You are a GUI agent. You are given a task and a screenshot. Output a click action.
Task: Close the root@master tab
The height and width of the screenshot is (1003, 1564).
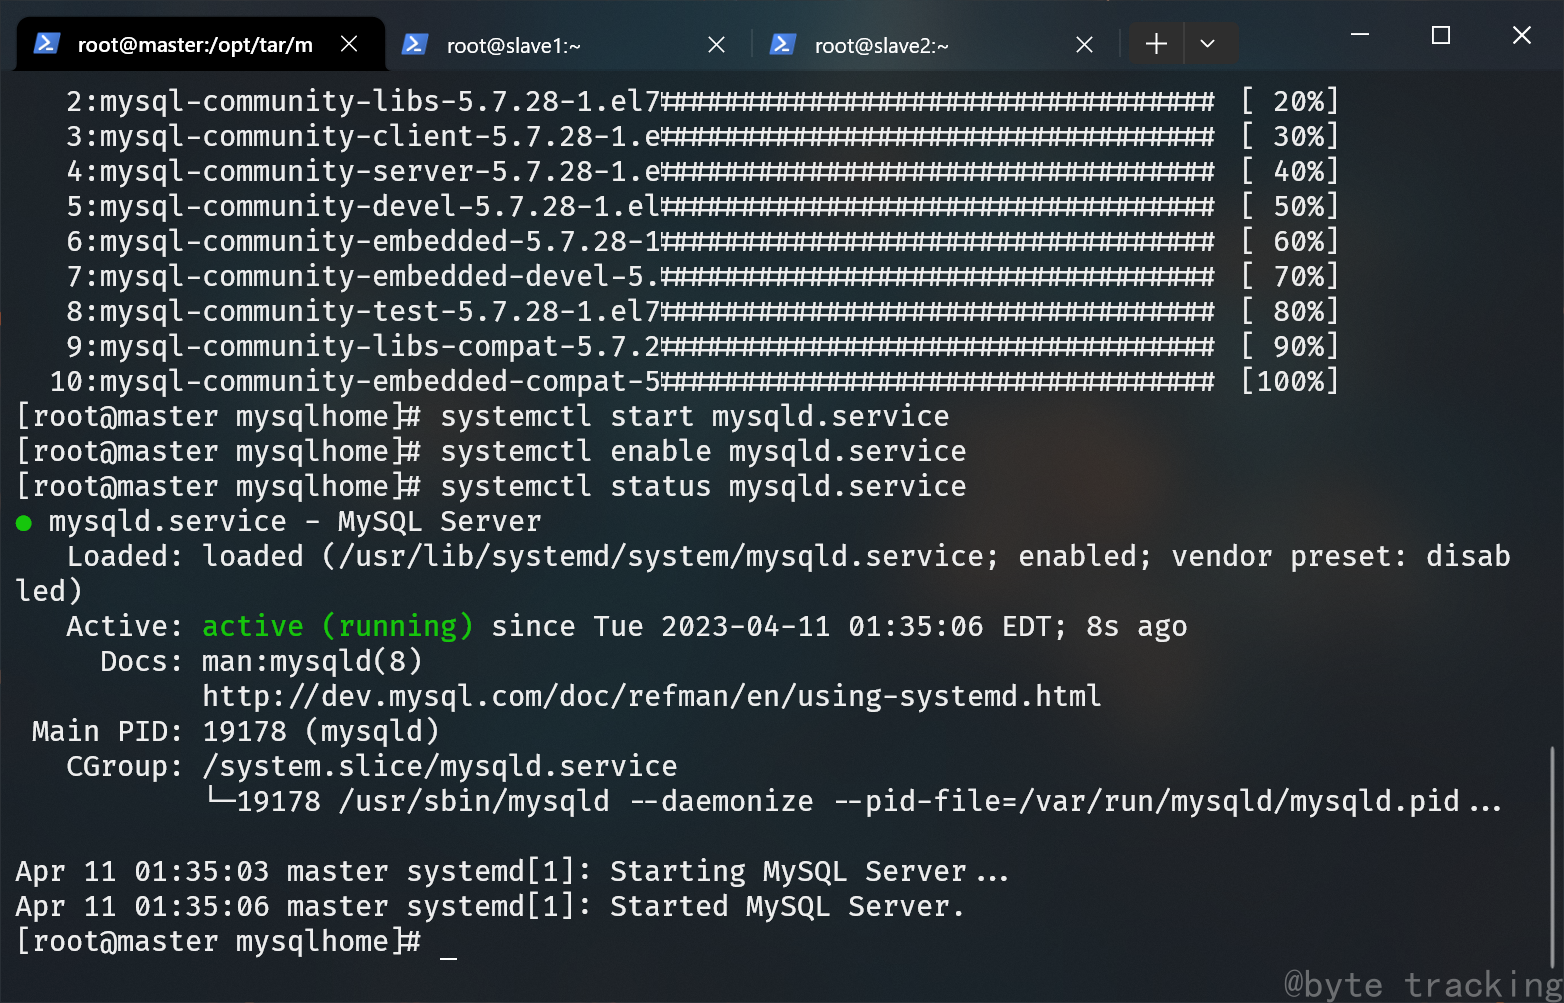click(349, 44)
